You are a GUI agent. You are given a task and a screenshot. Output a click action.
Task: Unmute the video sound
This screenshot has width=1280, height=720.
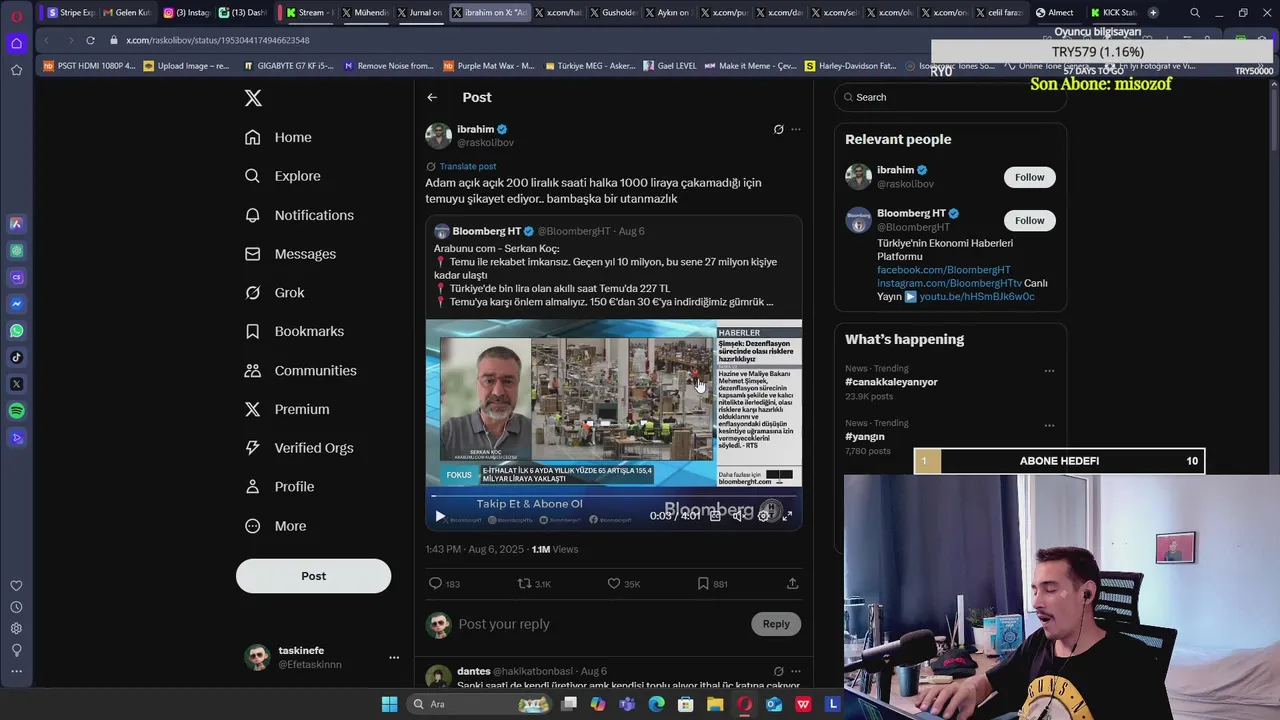coord(739,516)
